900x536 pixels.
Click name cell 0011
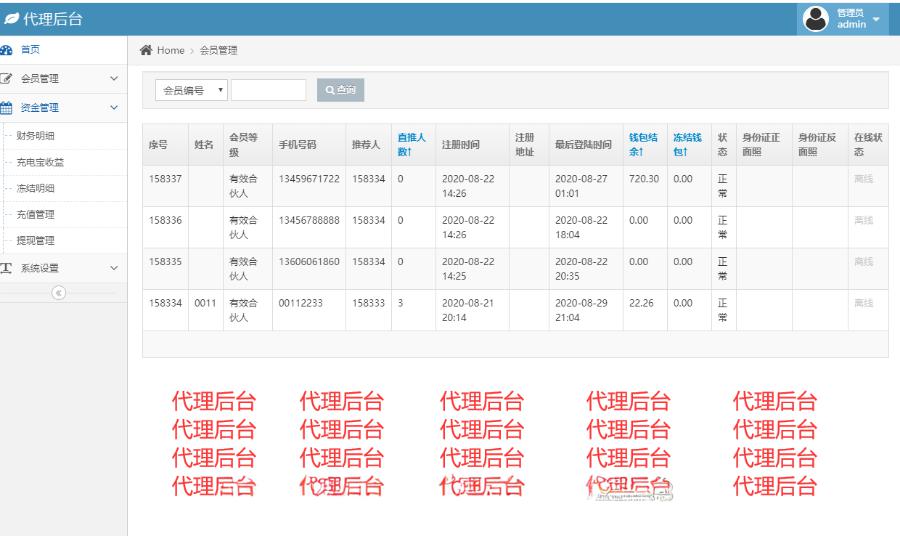[x=205, y=303]
